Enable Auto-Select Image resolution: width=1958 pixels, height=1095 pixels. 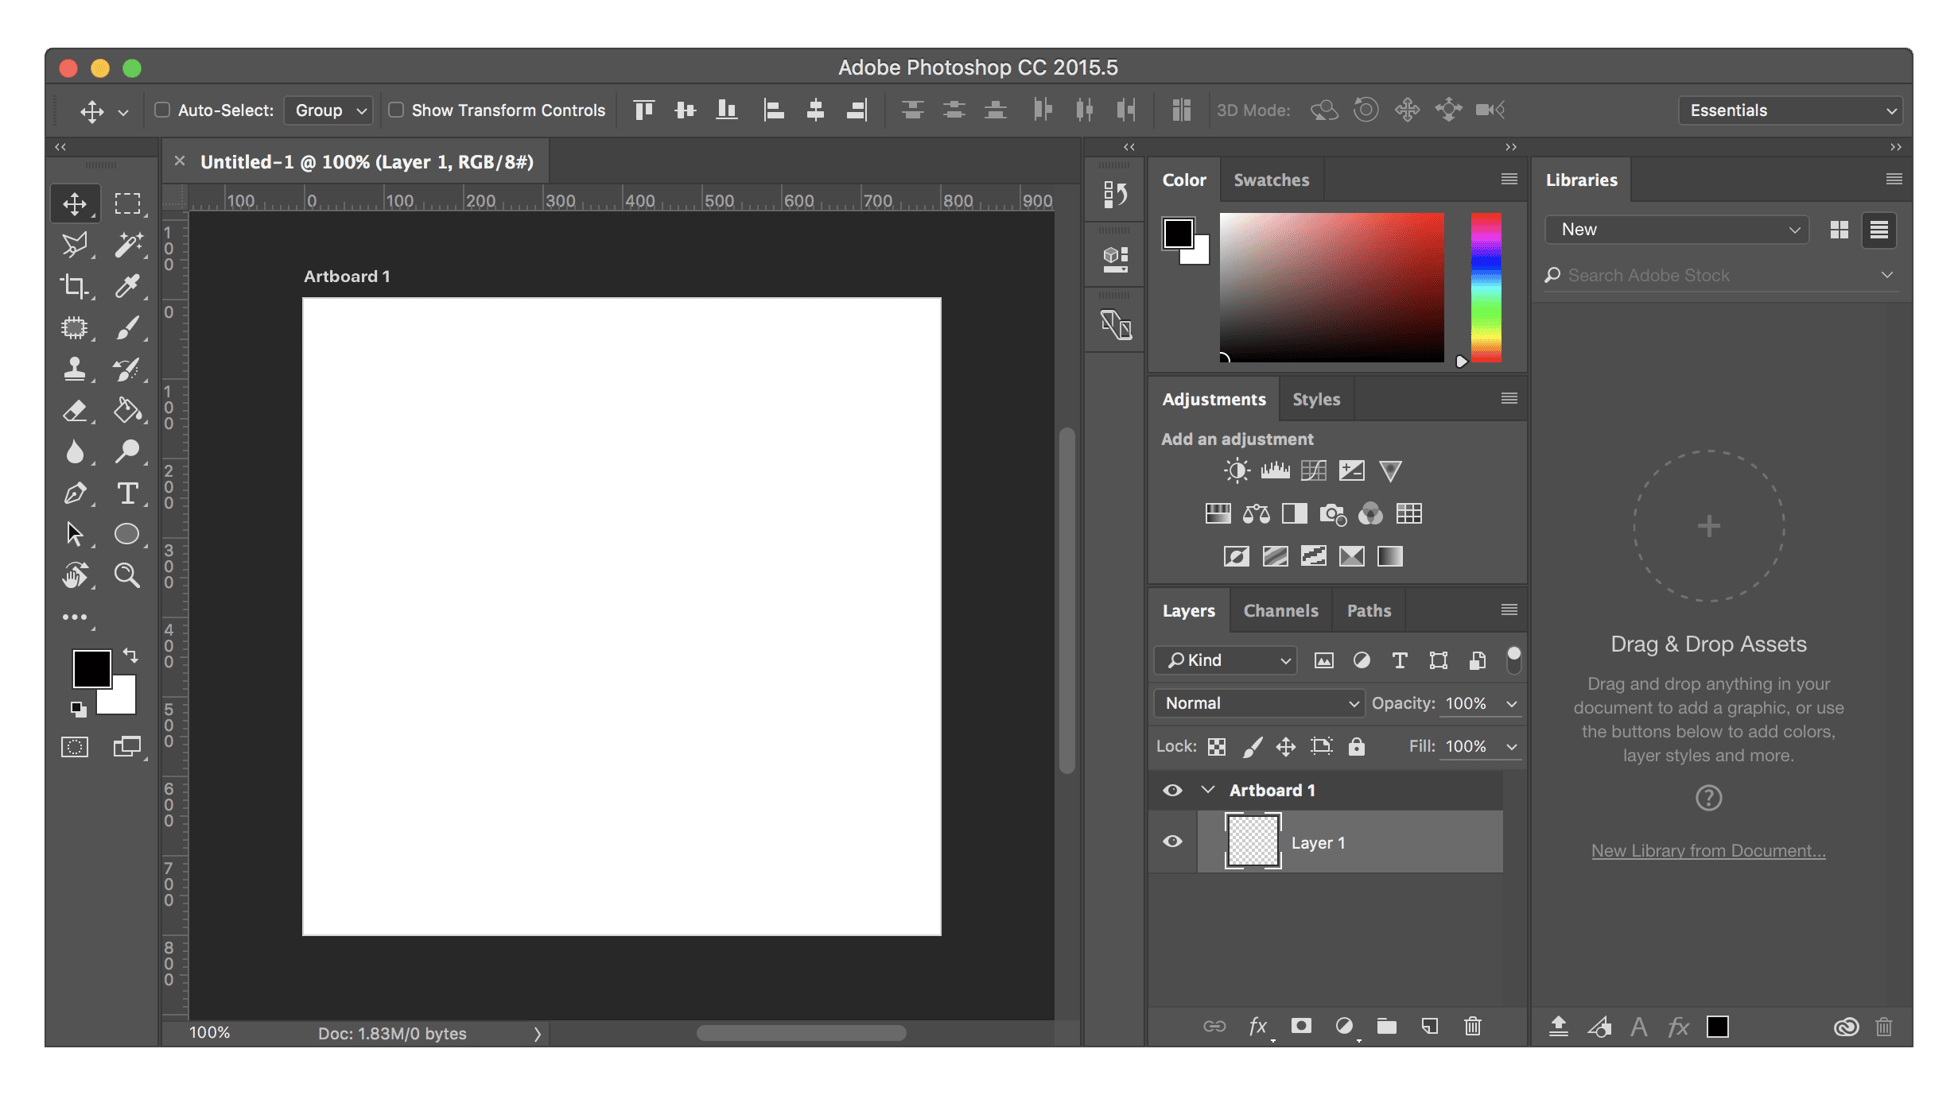coord(161,110)
